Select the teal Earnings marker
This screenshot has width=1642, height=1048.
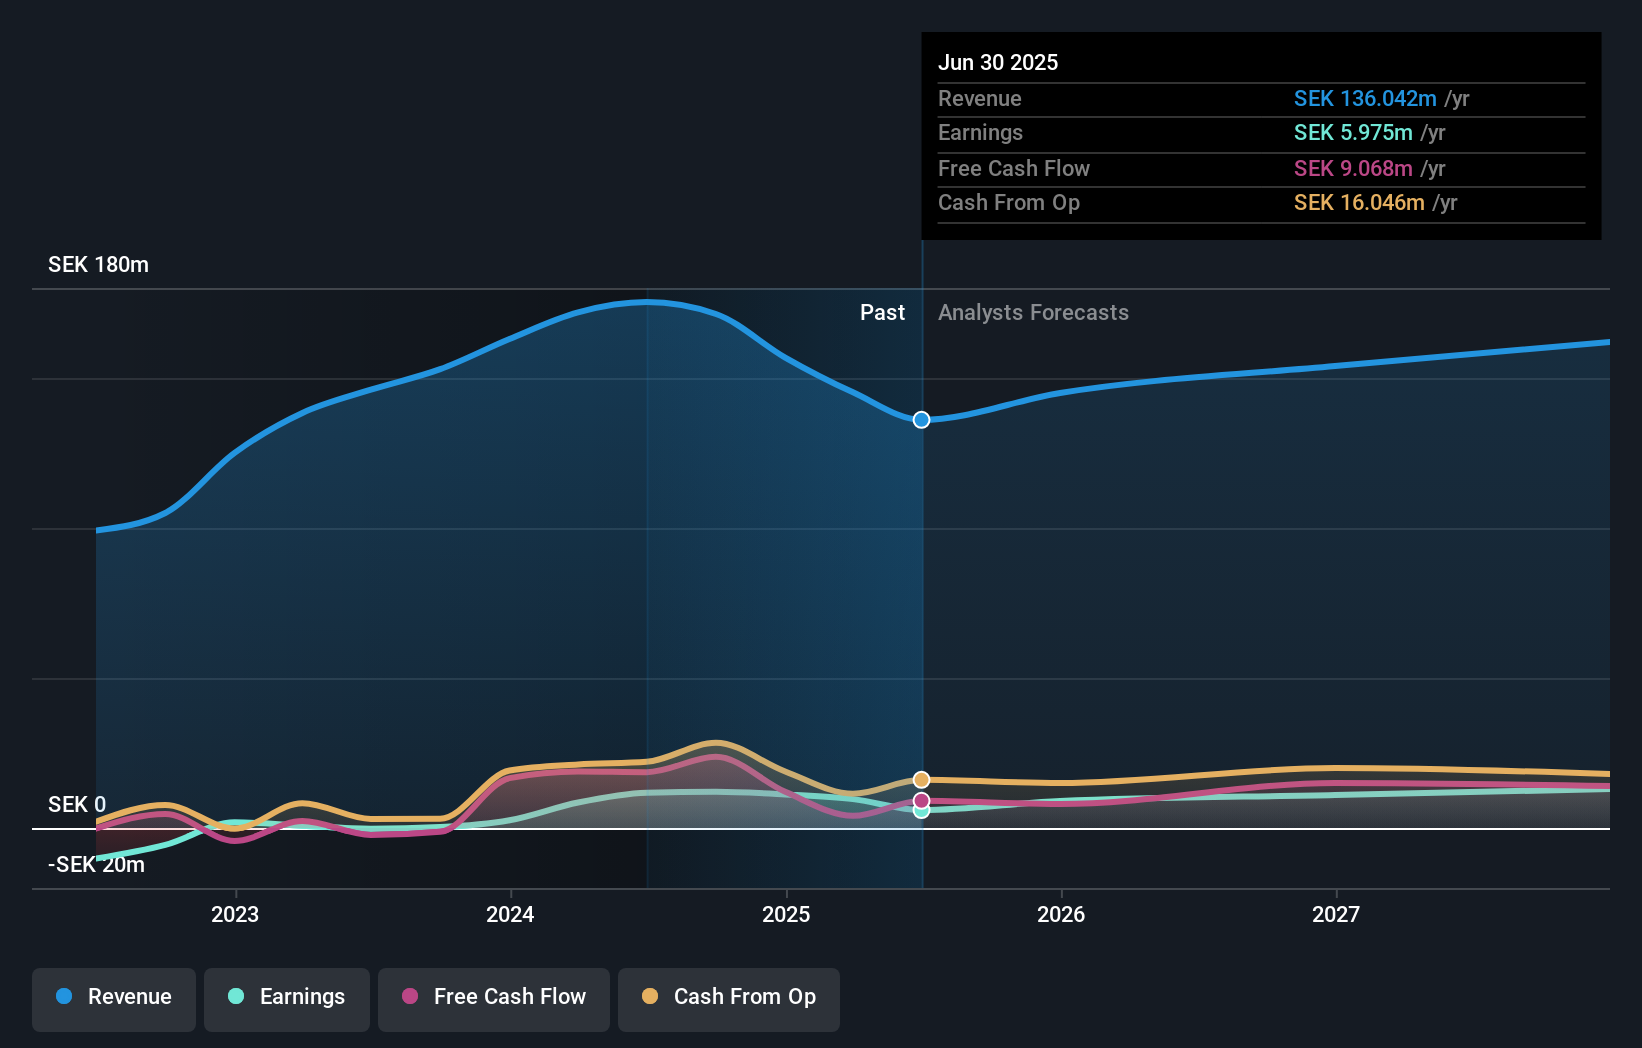(921, 811)
